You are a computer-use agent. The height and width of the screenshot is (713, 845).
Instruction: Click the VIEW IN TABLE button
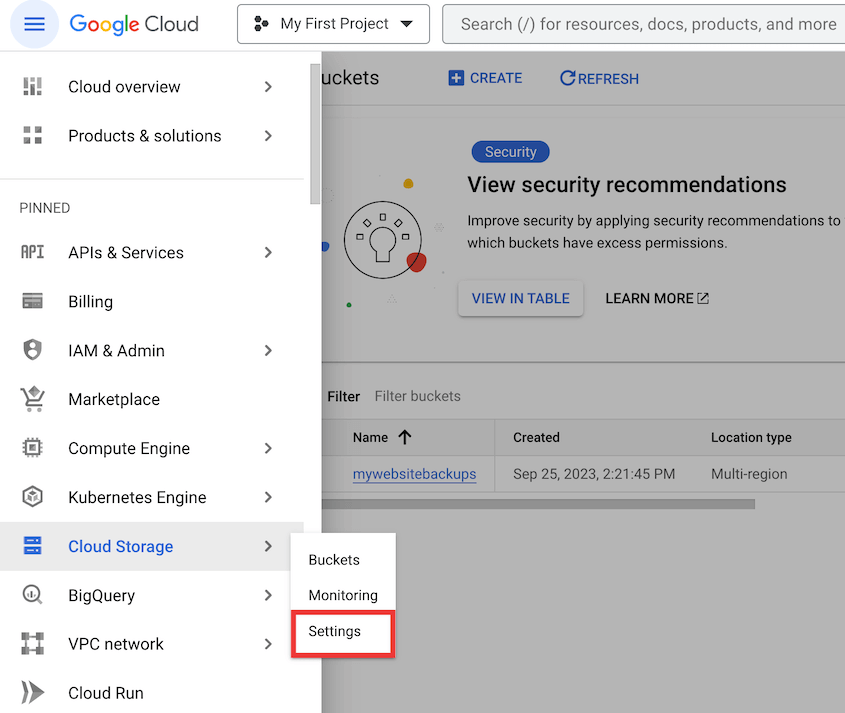point(521,299)
